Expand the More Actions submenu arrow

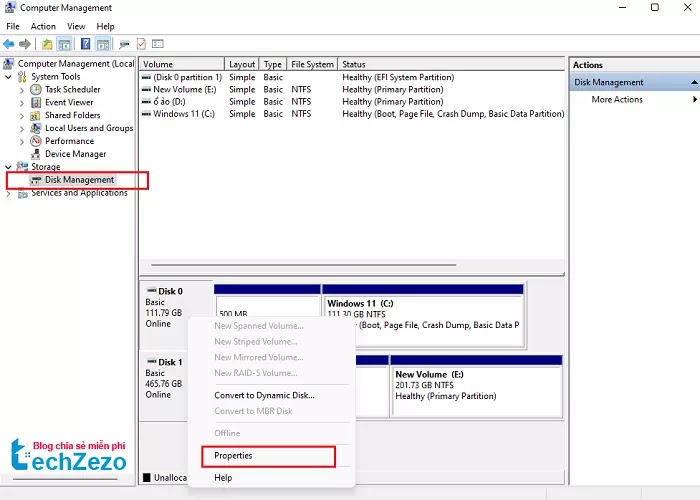click(x=695, y=100)
